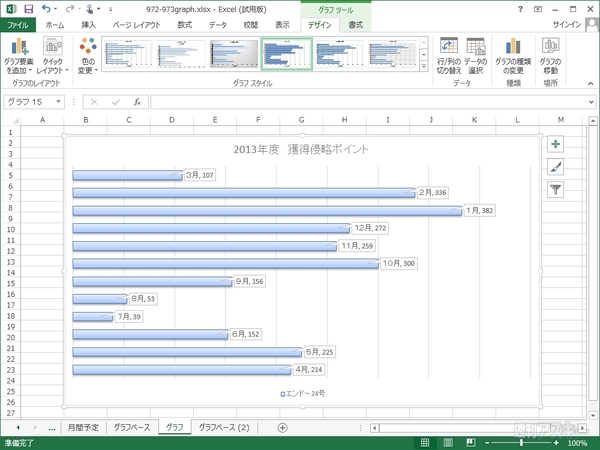Click the 100% zoom level
The width and height of the screenshot is (600, 450).
(577, 443)
